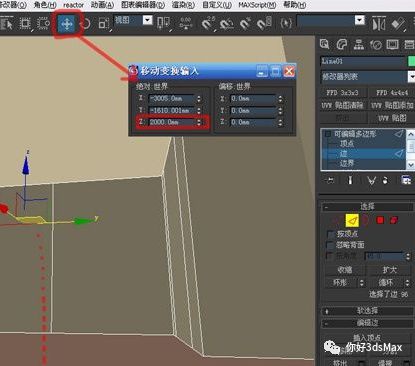
Task: Enable the 忽略背面 checkbox
Action: coord(331,245)
